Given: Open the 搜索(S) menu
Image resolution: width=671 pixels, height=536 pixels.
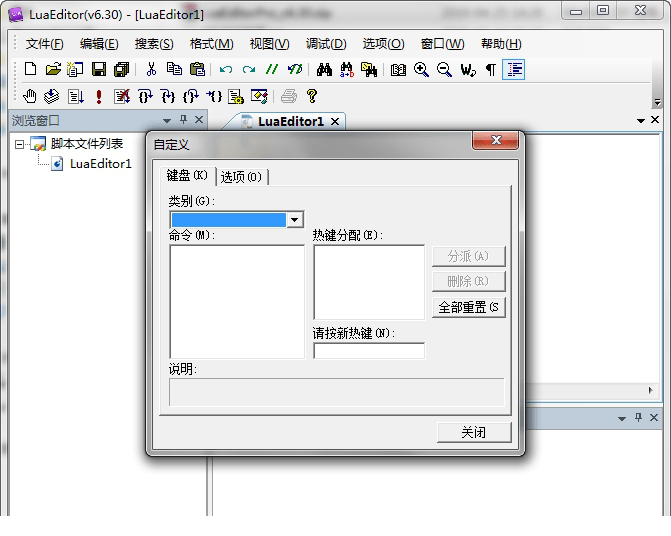Looking at the screenshot, I should pos(154,44).
